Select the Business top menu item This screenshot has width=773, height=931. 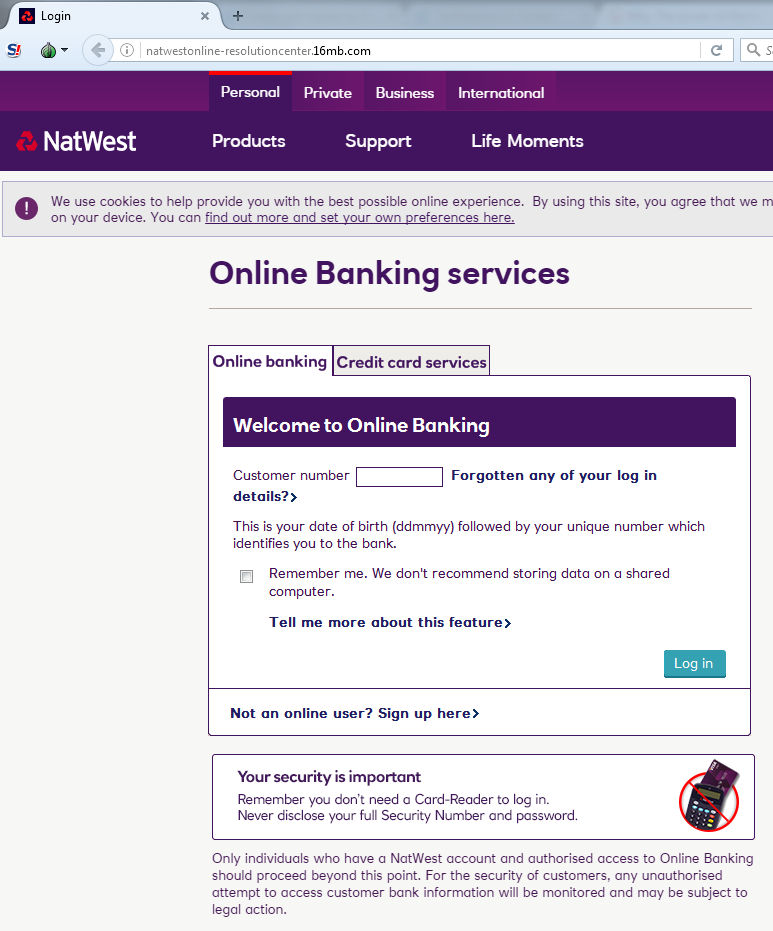pos(404,93)
